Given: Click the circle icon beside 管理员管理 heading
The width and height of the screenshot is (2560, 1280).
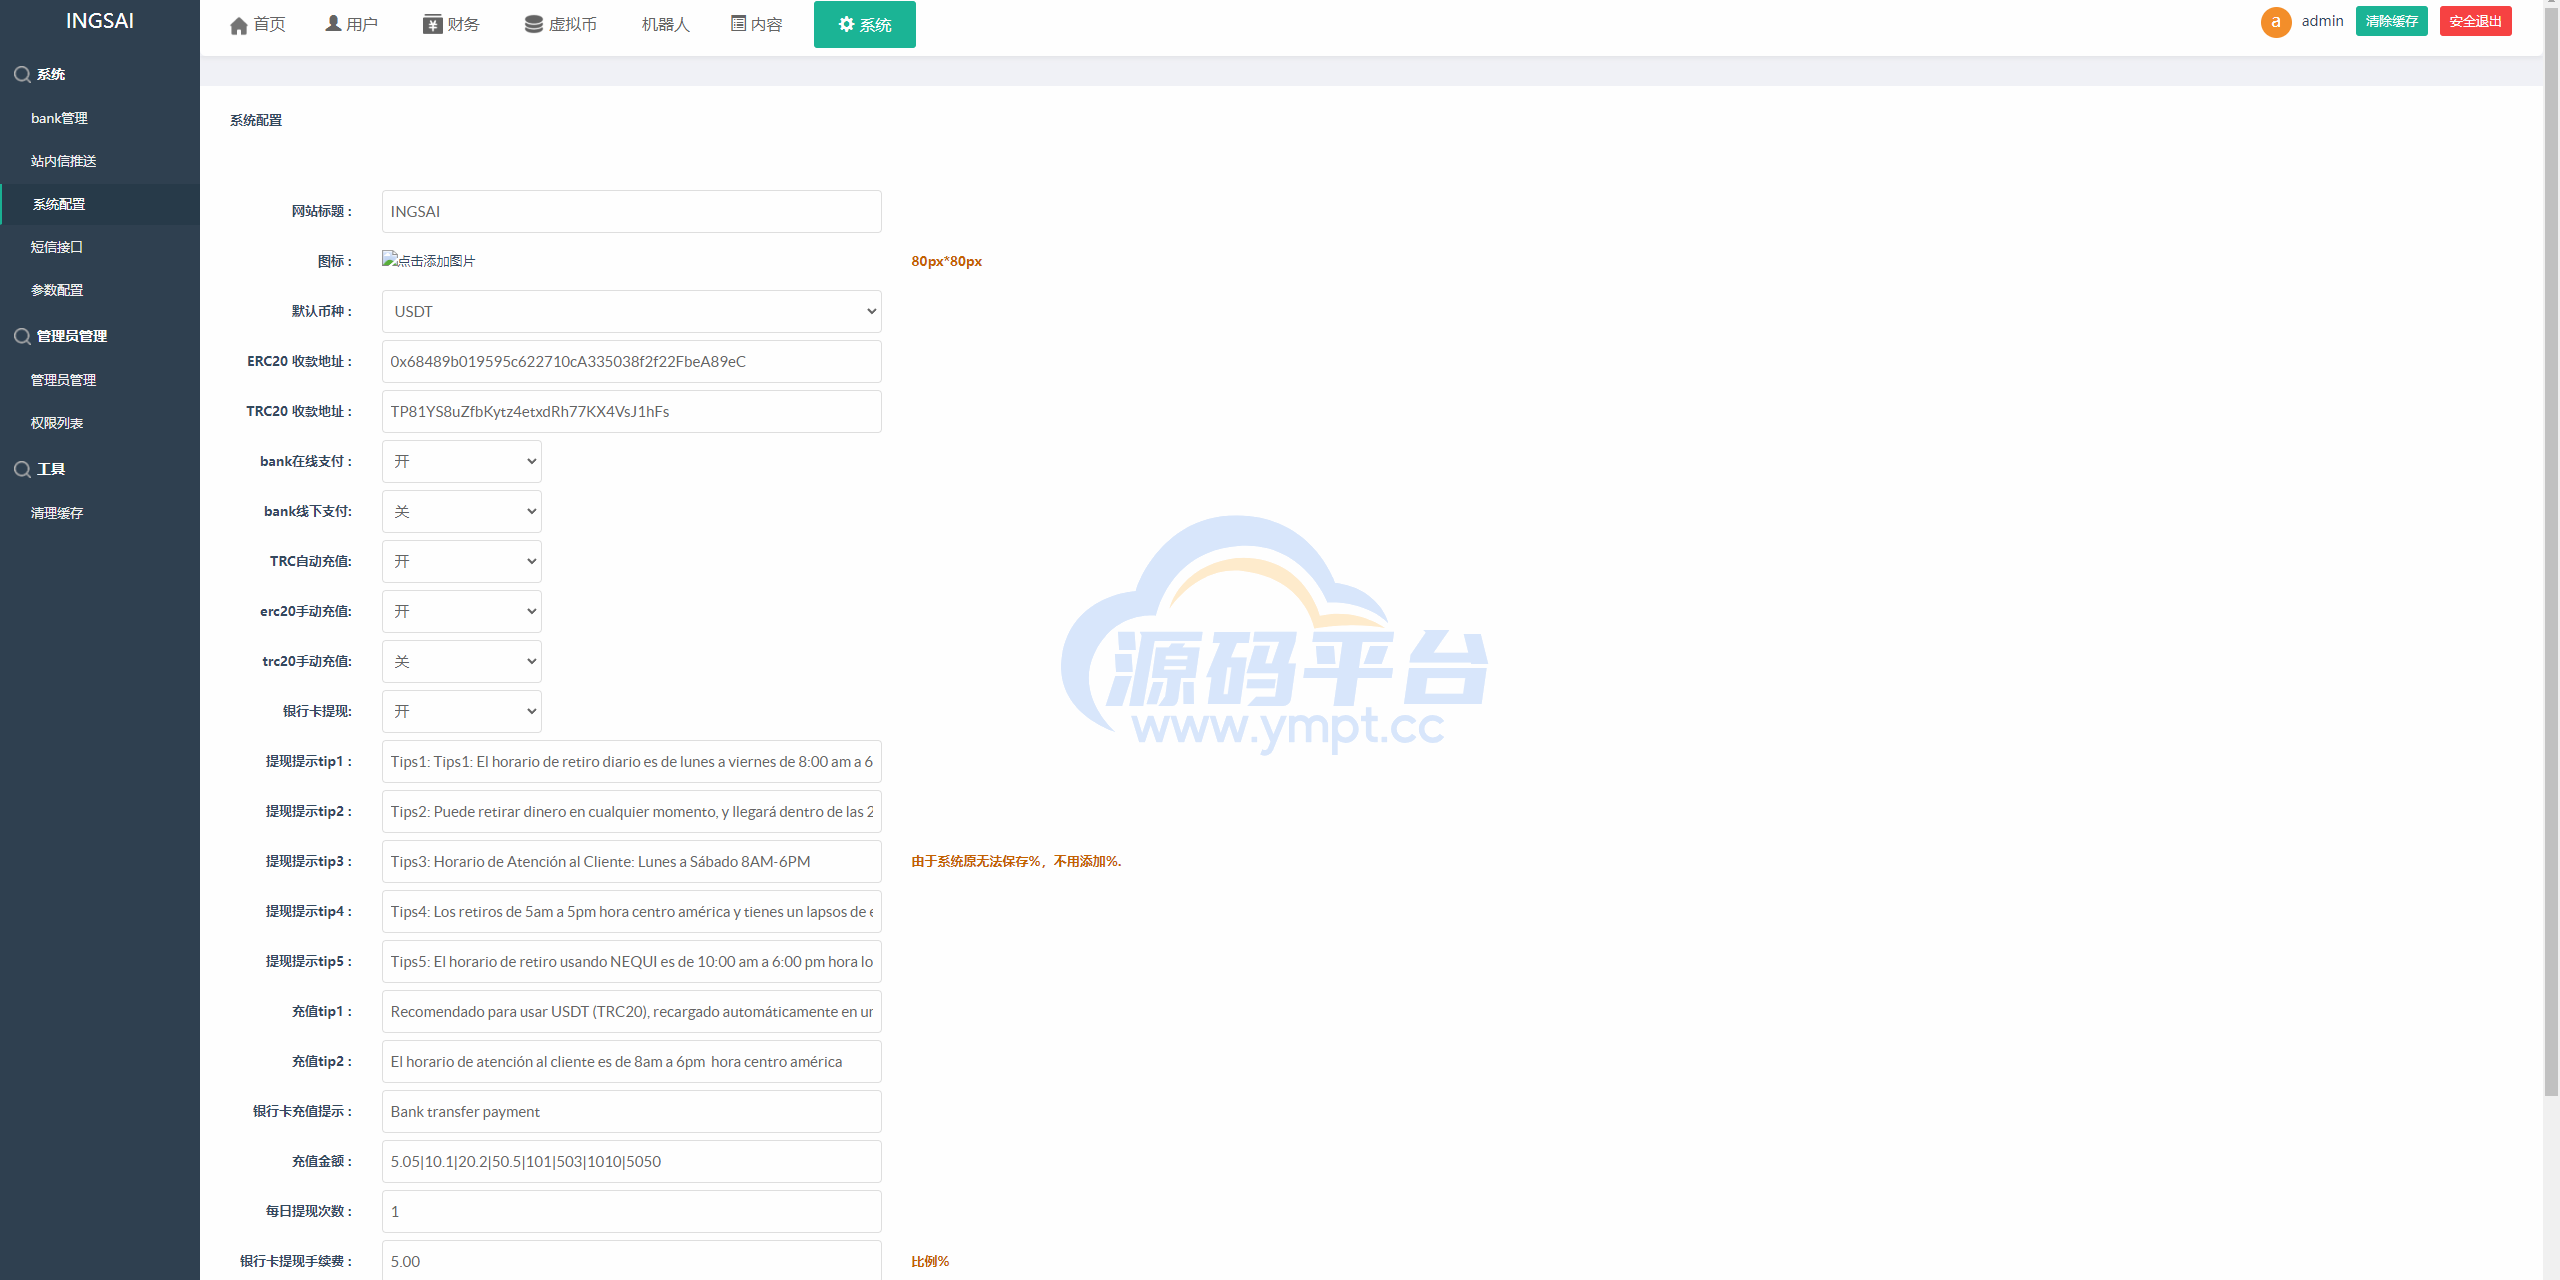Looking at the screenshot, I should 22,336.
